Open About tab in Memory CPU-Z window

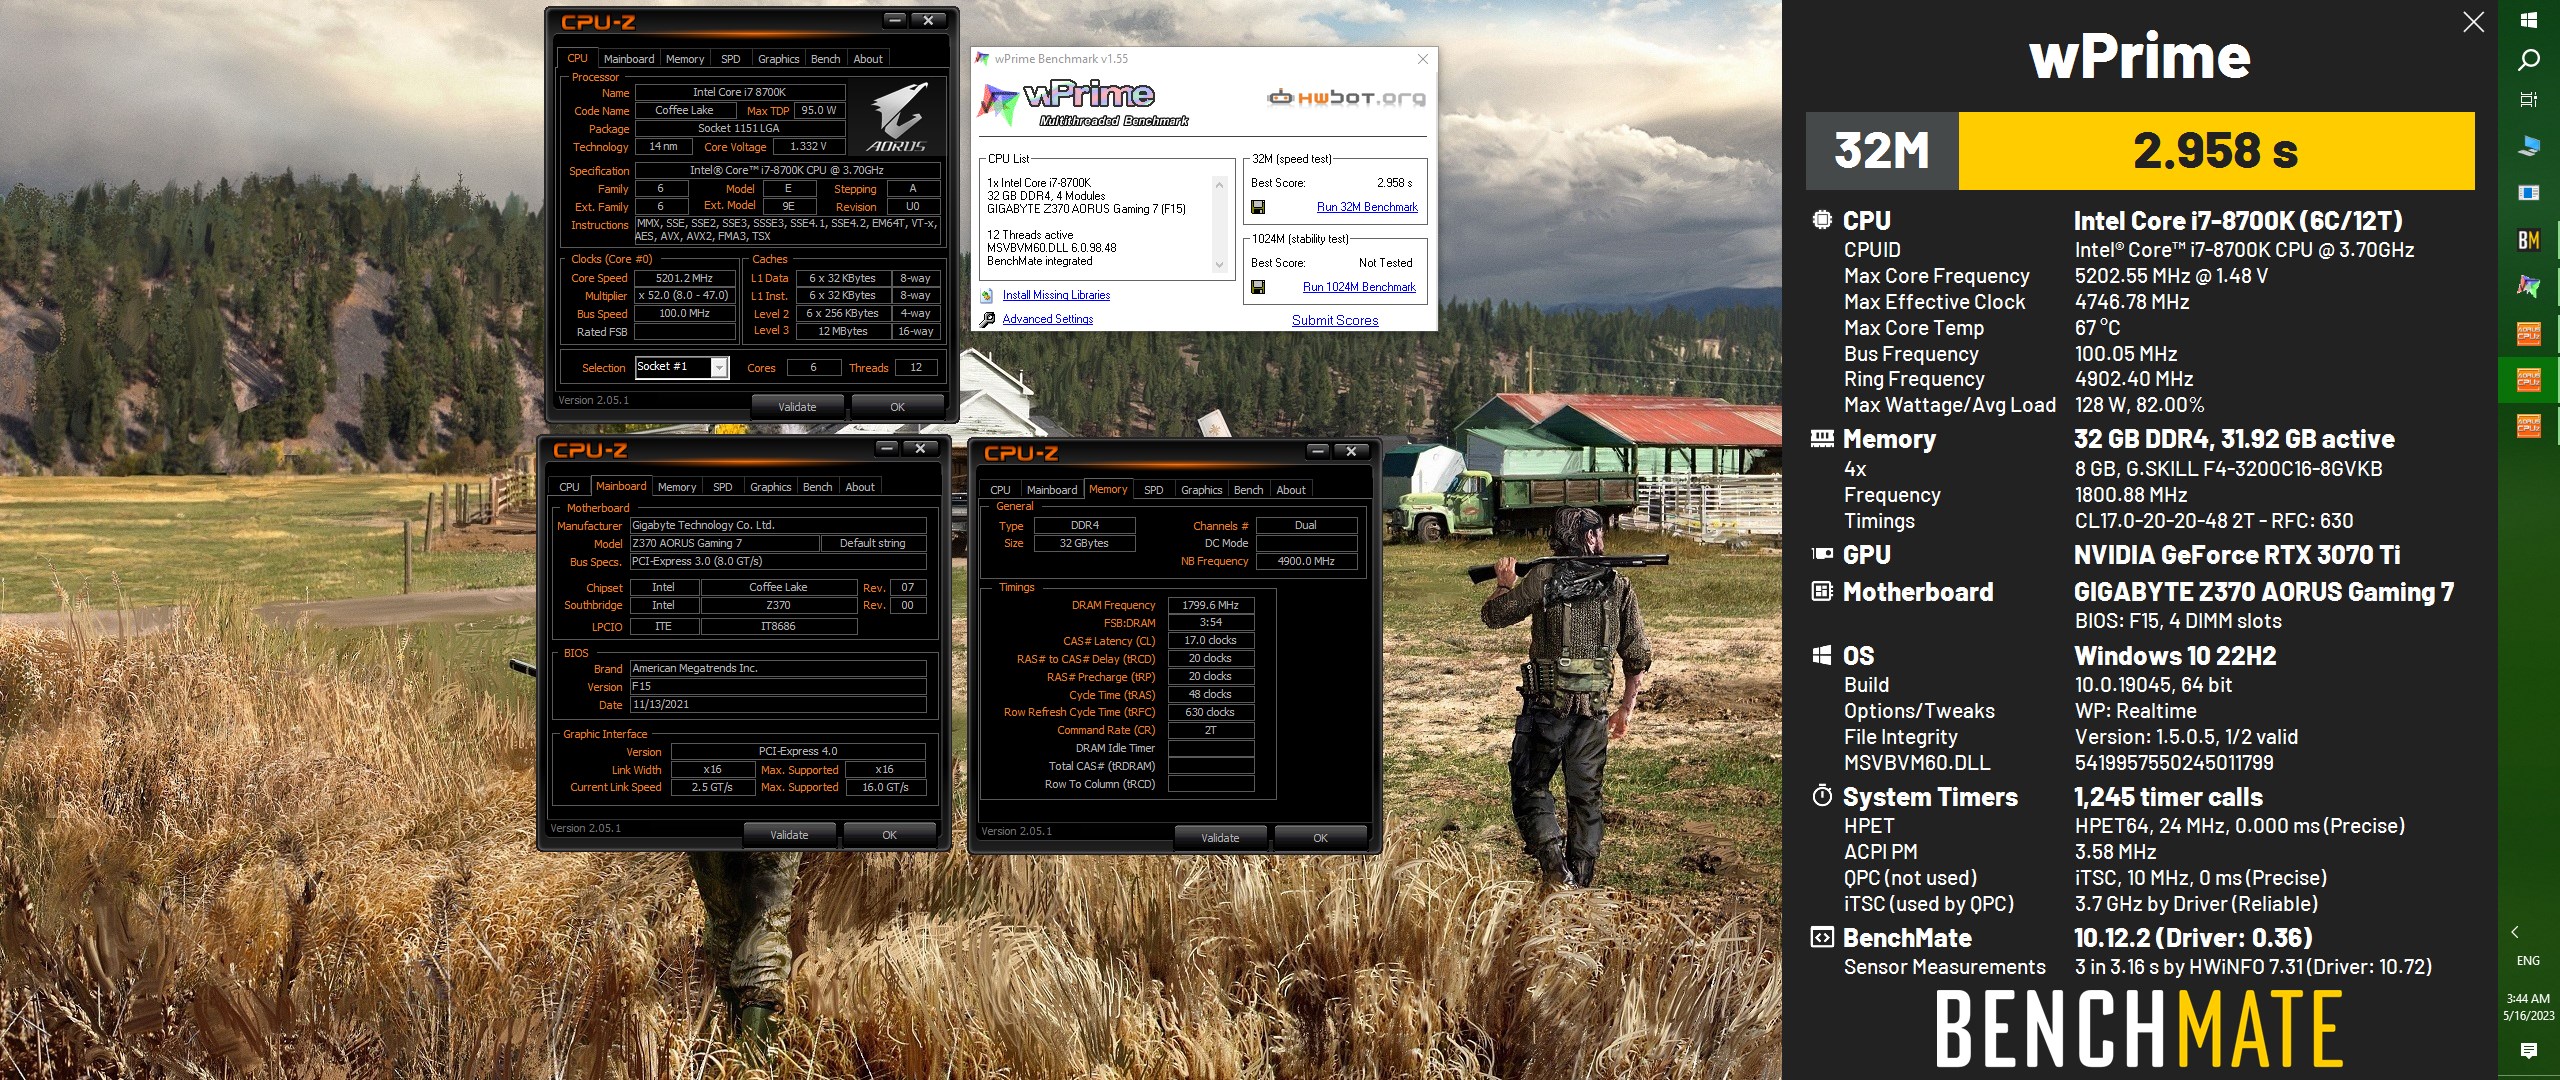click(x=1291, y=490)
